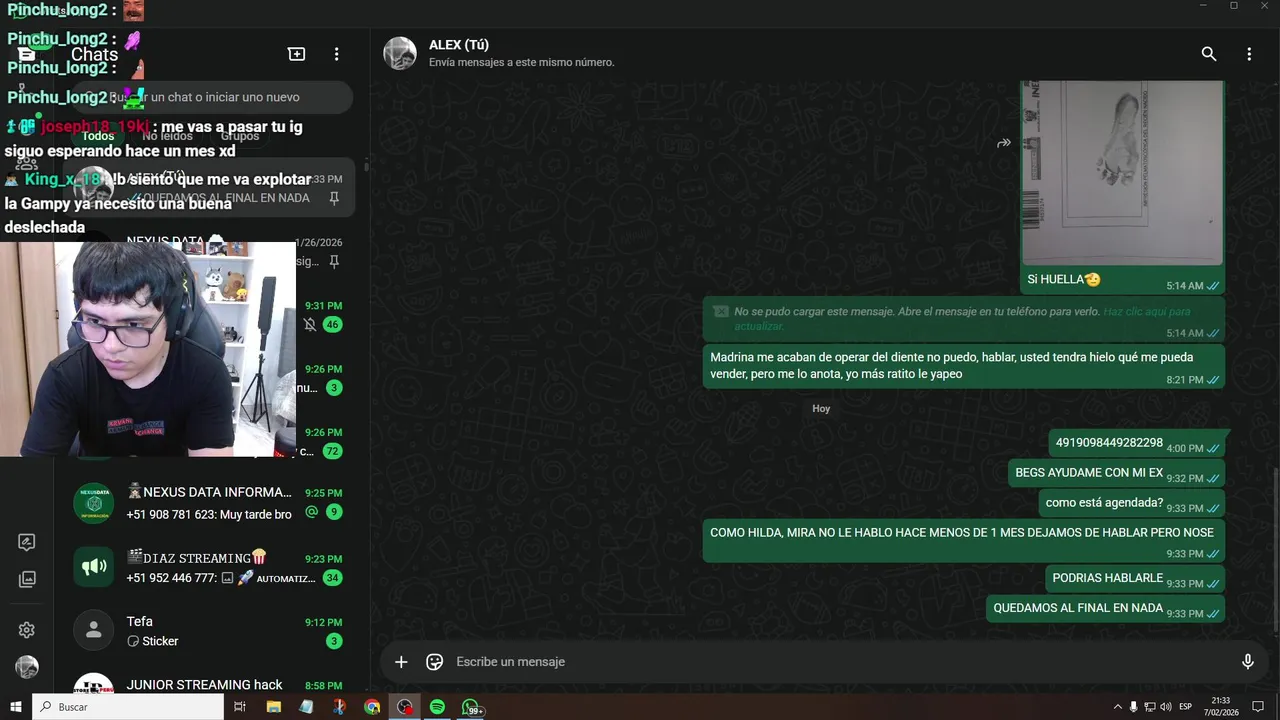The image size is (1280, 720).
Task: Click the unread badge showing 72
Action: [333, 452]
